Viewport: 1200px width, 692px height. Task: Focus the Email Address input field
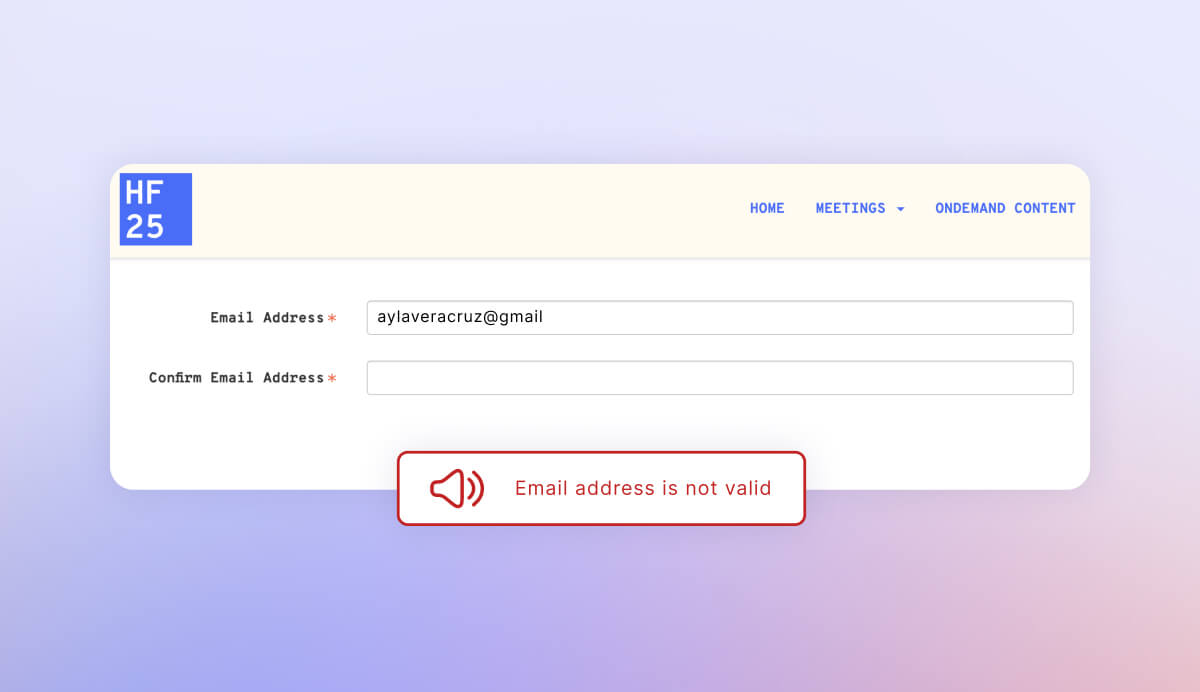(800, 318)
